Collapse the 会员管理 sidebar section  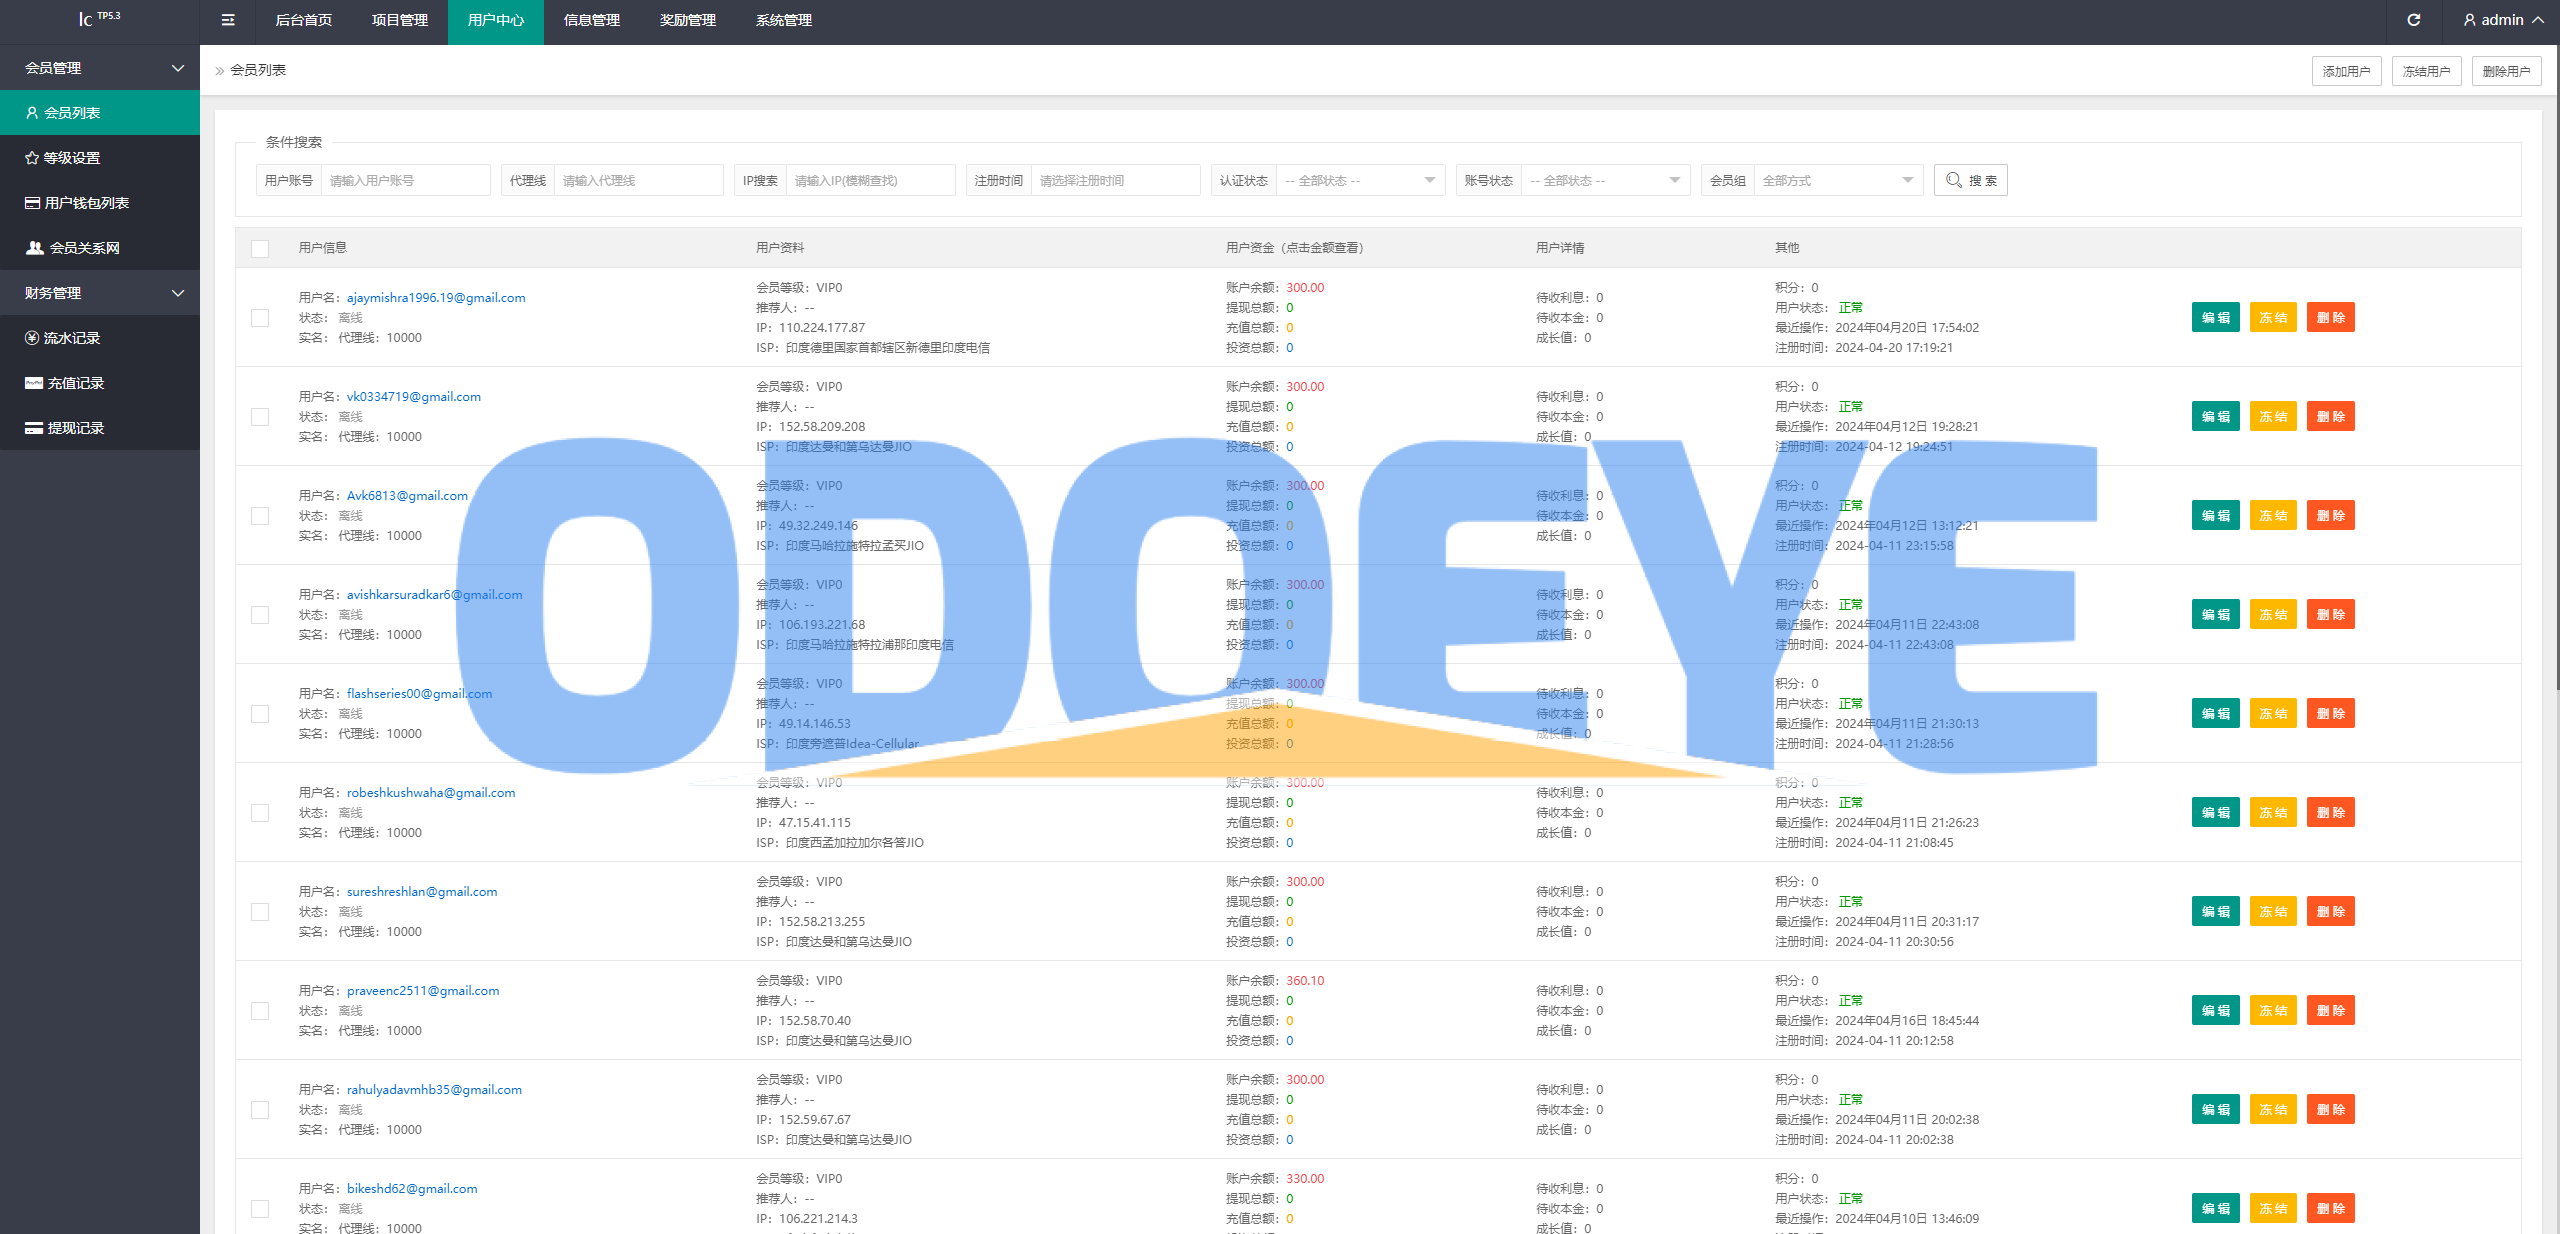coord(100,68)
